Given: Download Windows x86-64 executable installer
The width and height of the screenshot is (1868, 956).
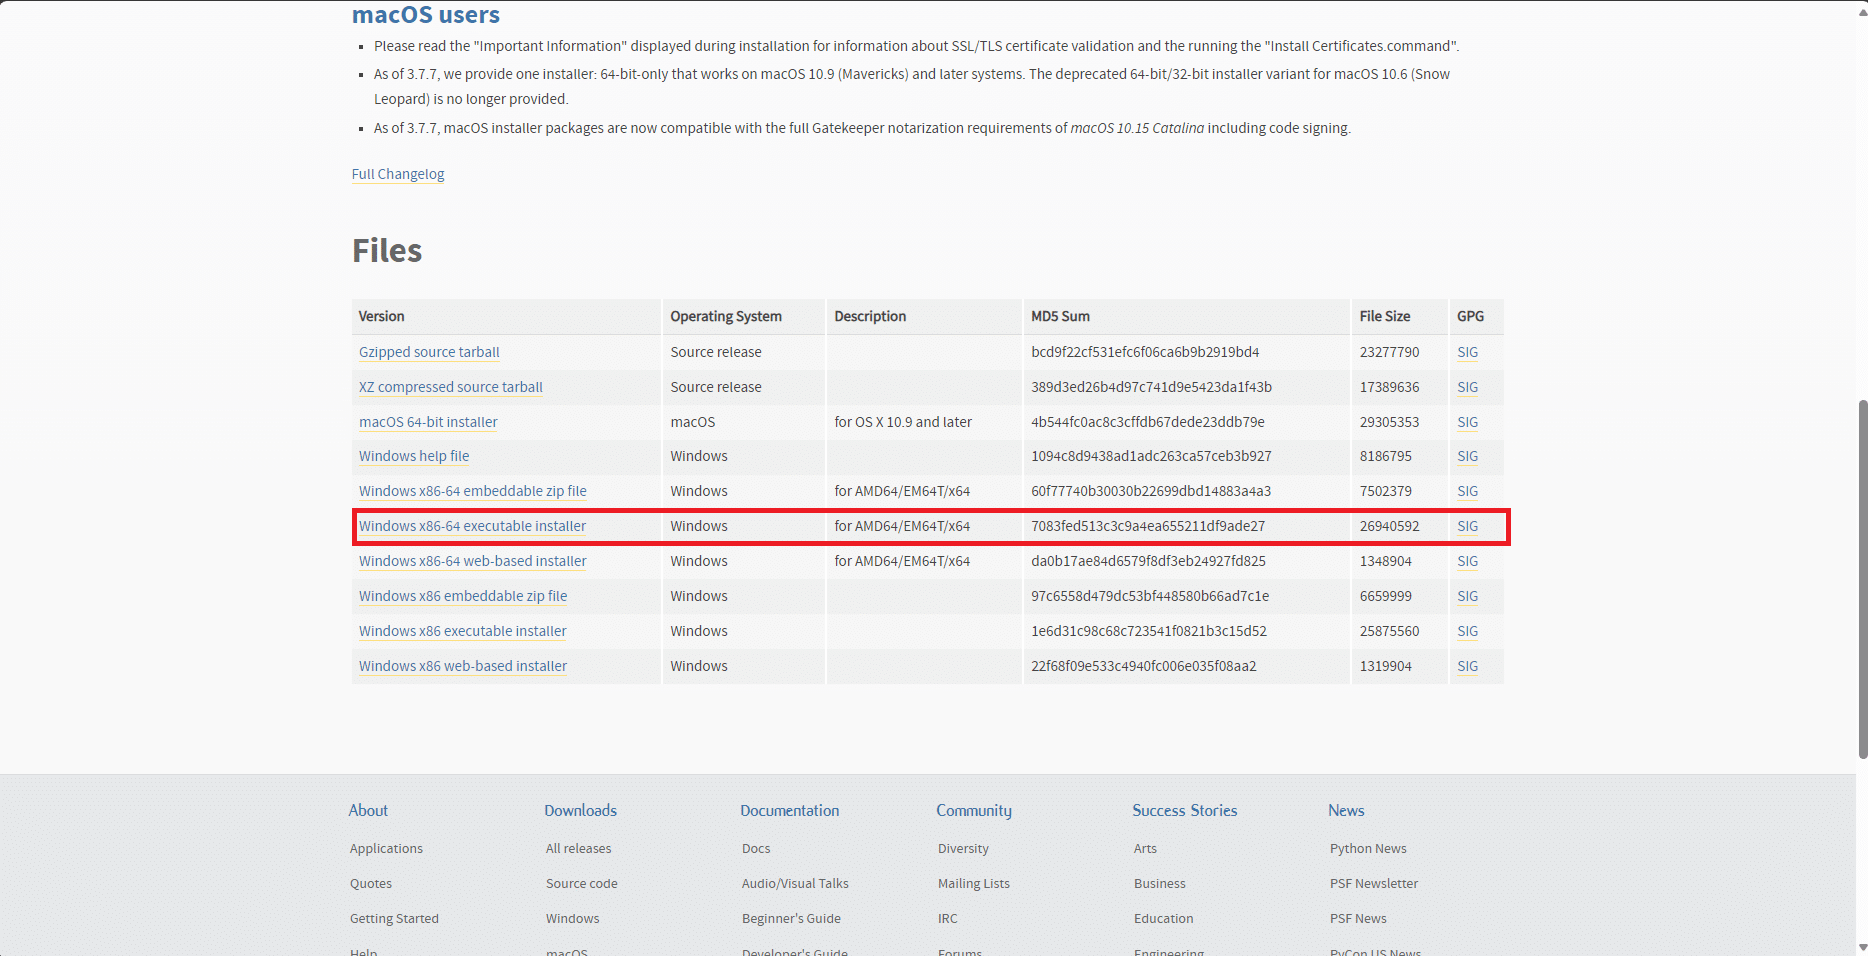Looking at the screenshot, I should (x=473, y=526).
